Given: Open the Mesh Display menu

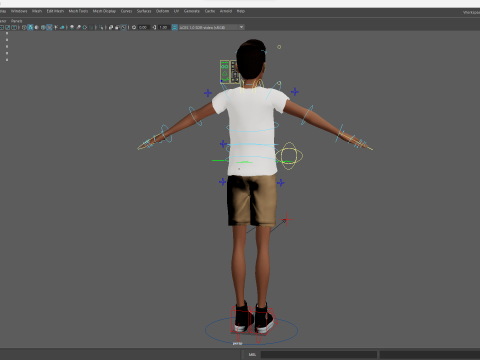Looking at the screenshot, I should pos(104,11).
